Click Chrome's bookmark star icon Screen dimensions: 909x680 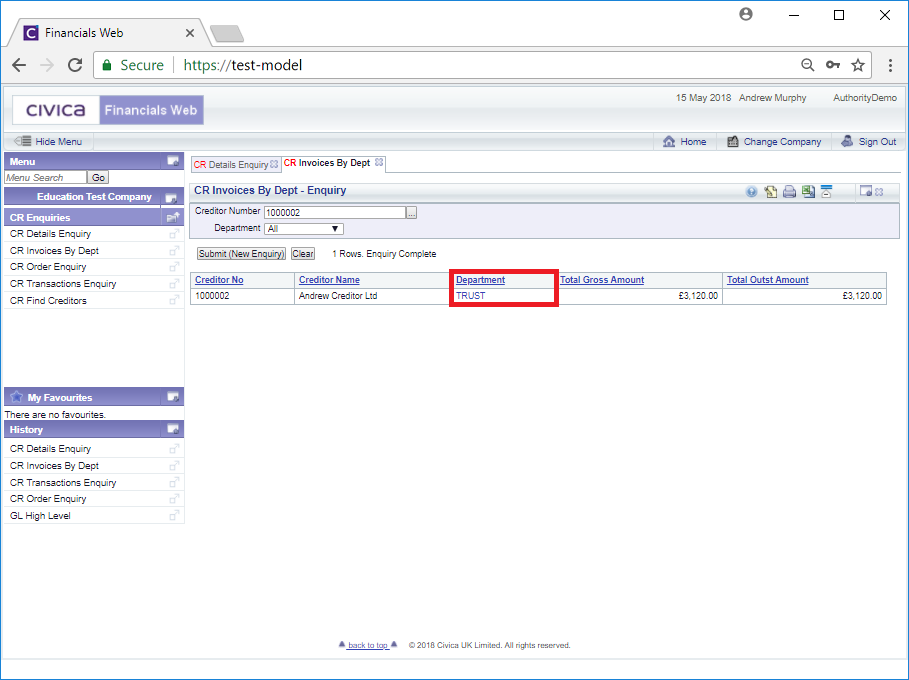tap(857, 65)
